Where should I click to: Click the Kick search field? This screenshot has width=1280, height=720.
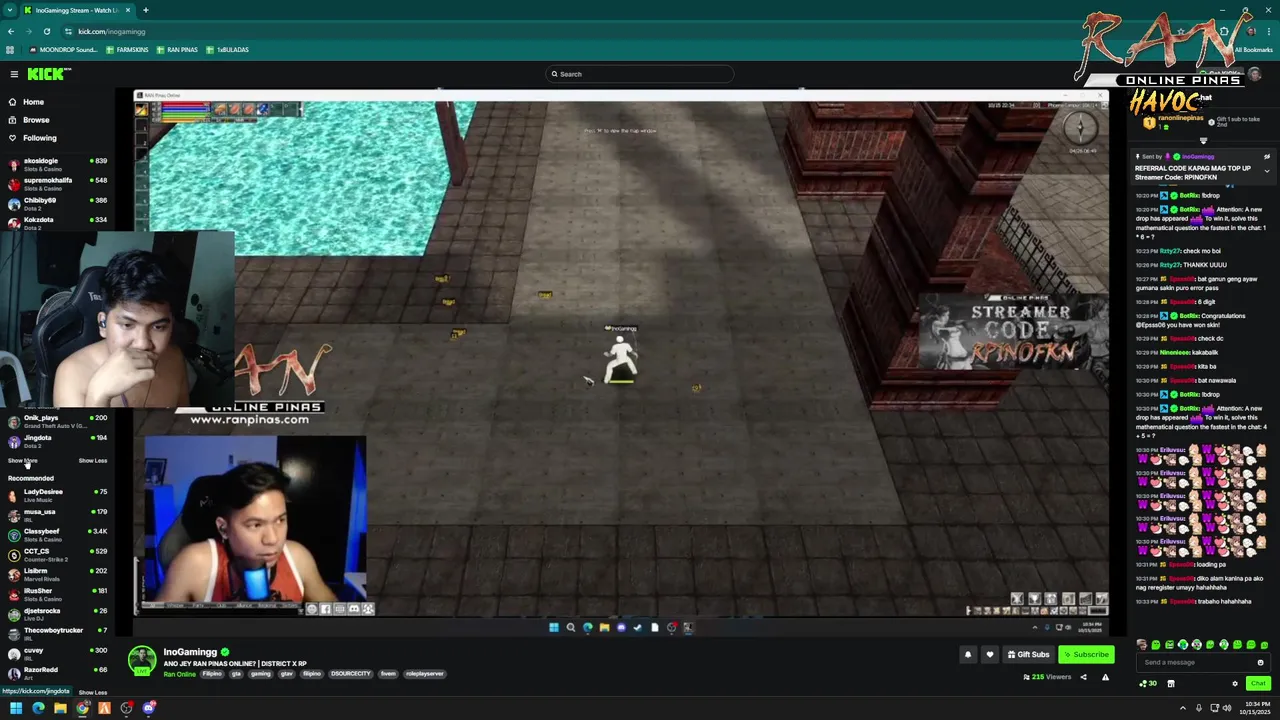click(640, 74)
